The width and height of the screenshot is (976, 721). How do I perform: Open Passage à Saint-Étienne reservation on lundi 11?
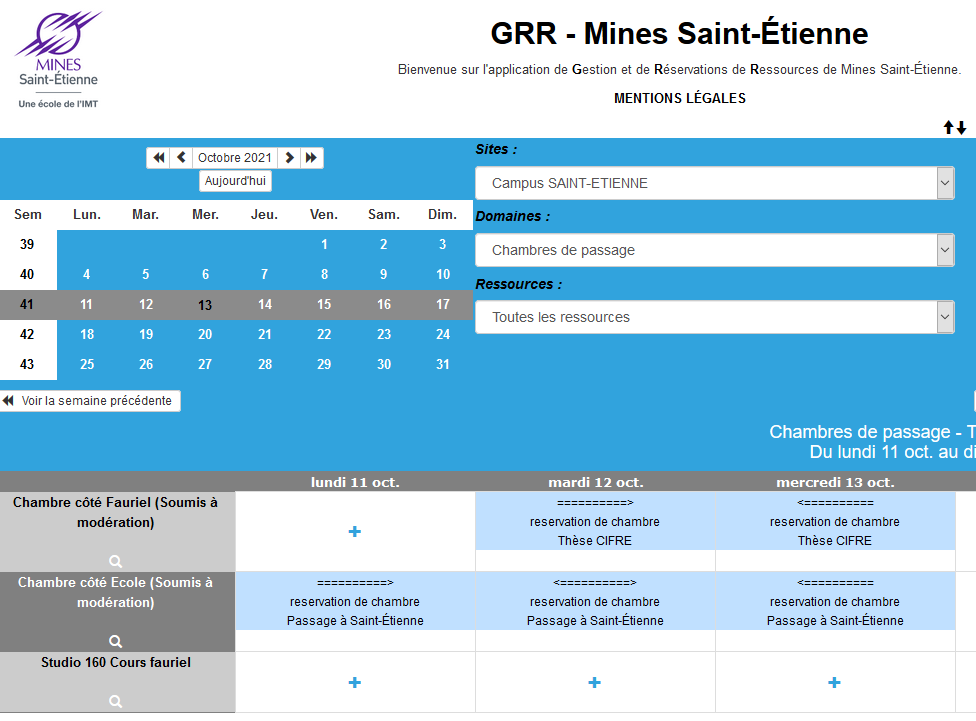coord(355,601)
